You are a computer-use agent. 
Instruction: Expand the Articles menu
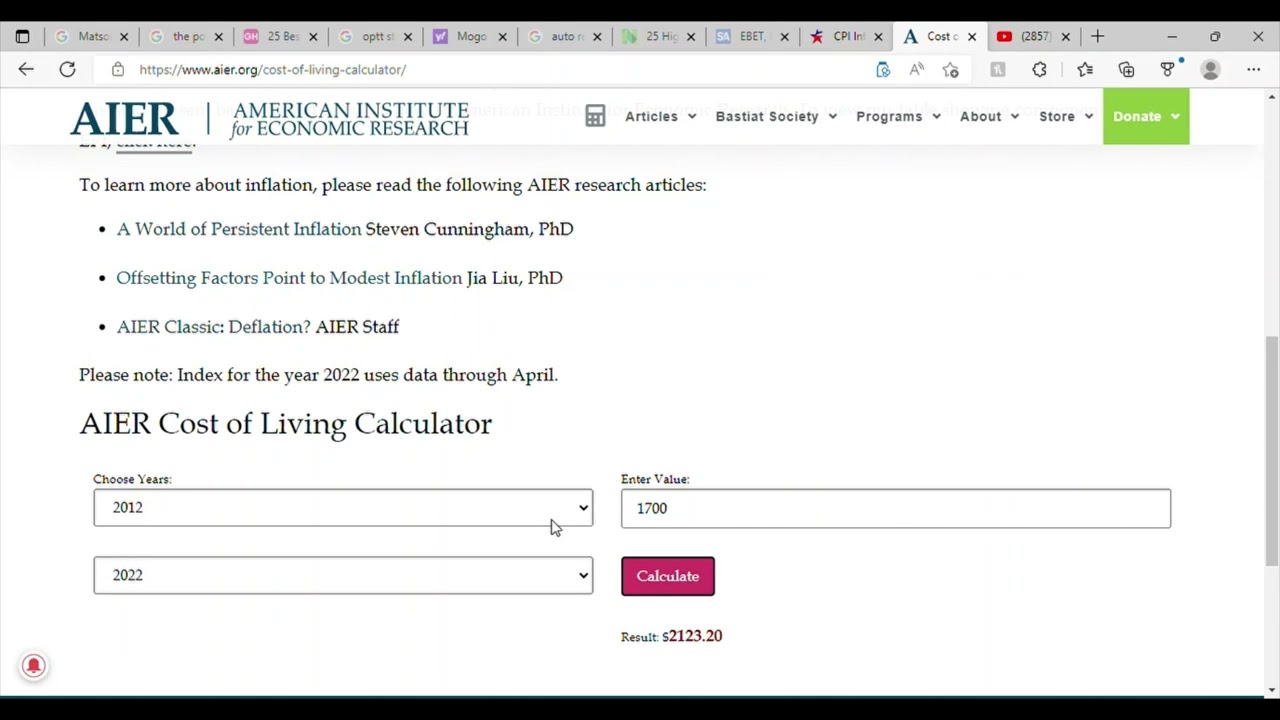tap(661, 116)
